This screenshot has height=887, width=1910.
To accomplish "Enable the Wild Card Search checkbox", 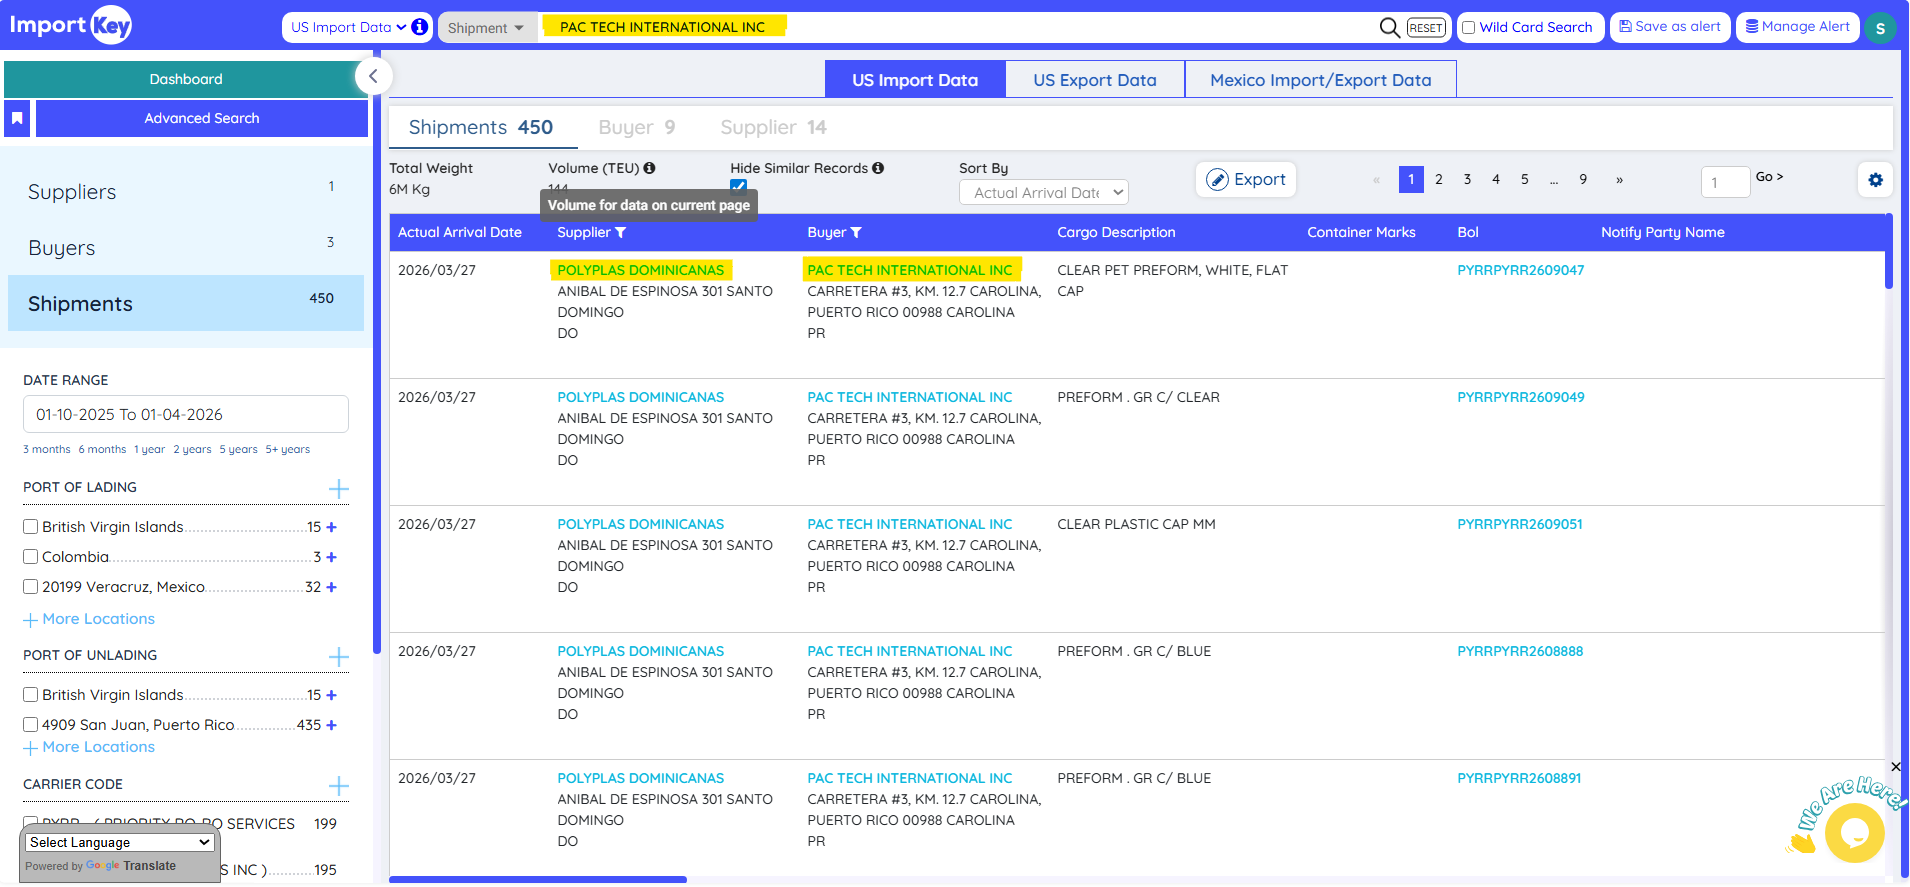I will [x=1469, y=28].
